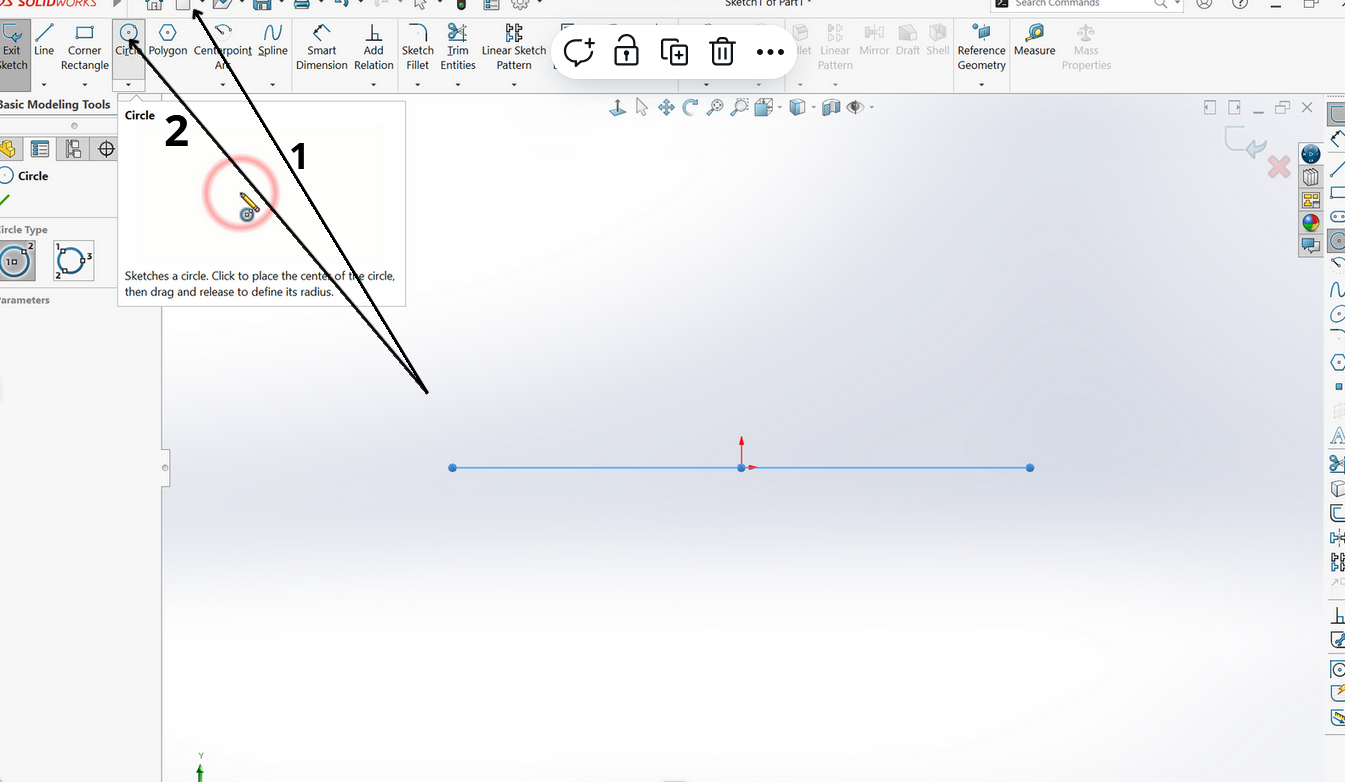This screenshot has width=1345, height=782.
Task: Switch to the ConfigurationManager tab
Action: 73,149
